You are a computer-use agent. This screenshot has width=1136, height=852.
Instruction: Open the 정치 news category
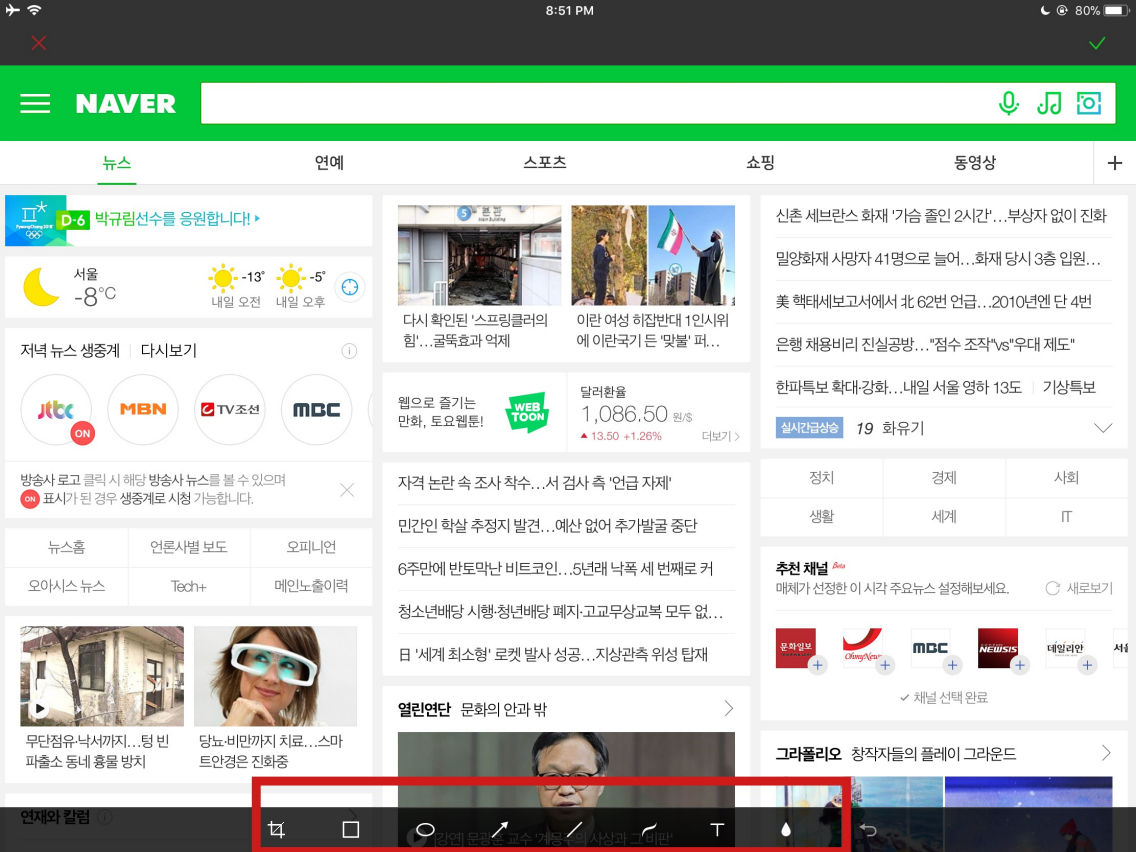click(x=822, y=477)
